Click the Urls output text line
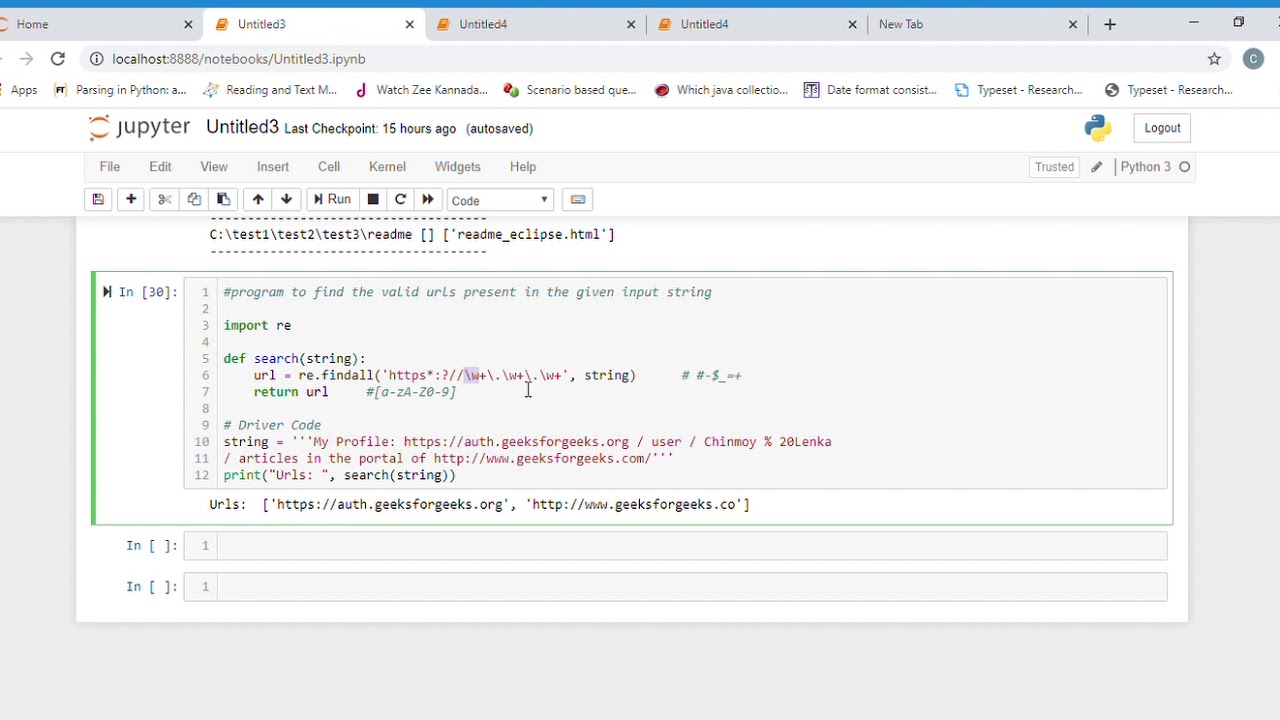This screenshot has width=1280, height=720. (x=479, y=504)
